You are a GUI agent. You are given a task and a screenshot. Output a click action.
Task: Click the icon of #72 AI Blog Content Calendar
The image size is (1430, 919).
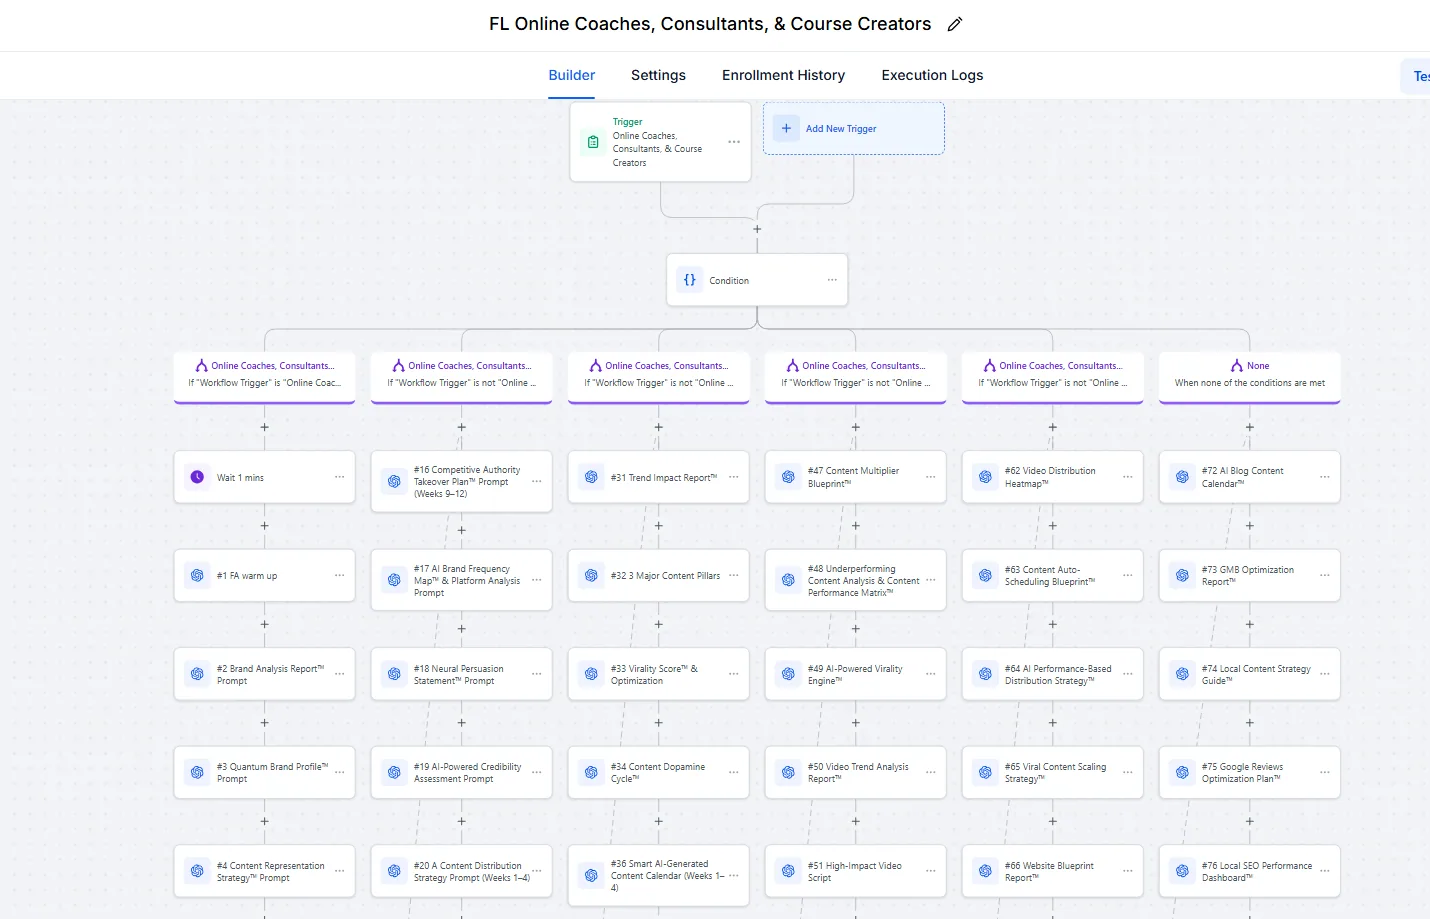click(x=1182, y=477)
